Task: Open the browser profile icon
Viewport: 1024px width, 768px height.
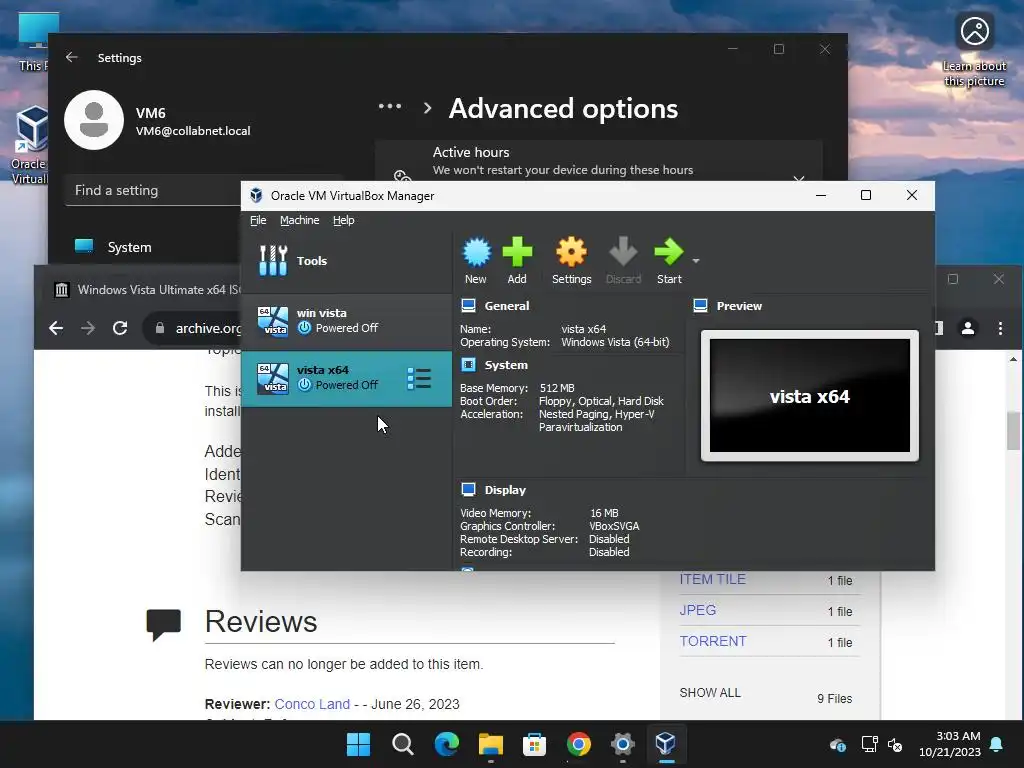Action: pos(968,328)
